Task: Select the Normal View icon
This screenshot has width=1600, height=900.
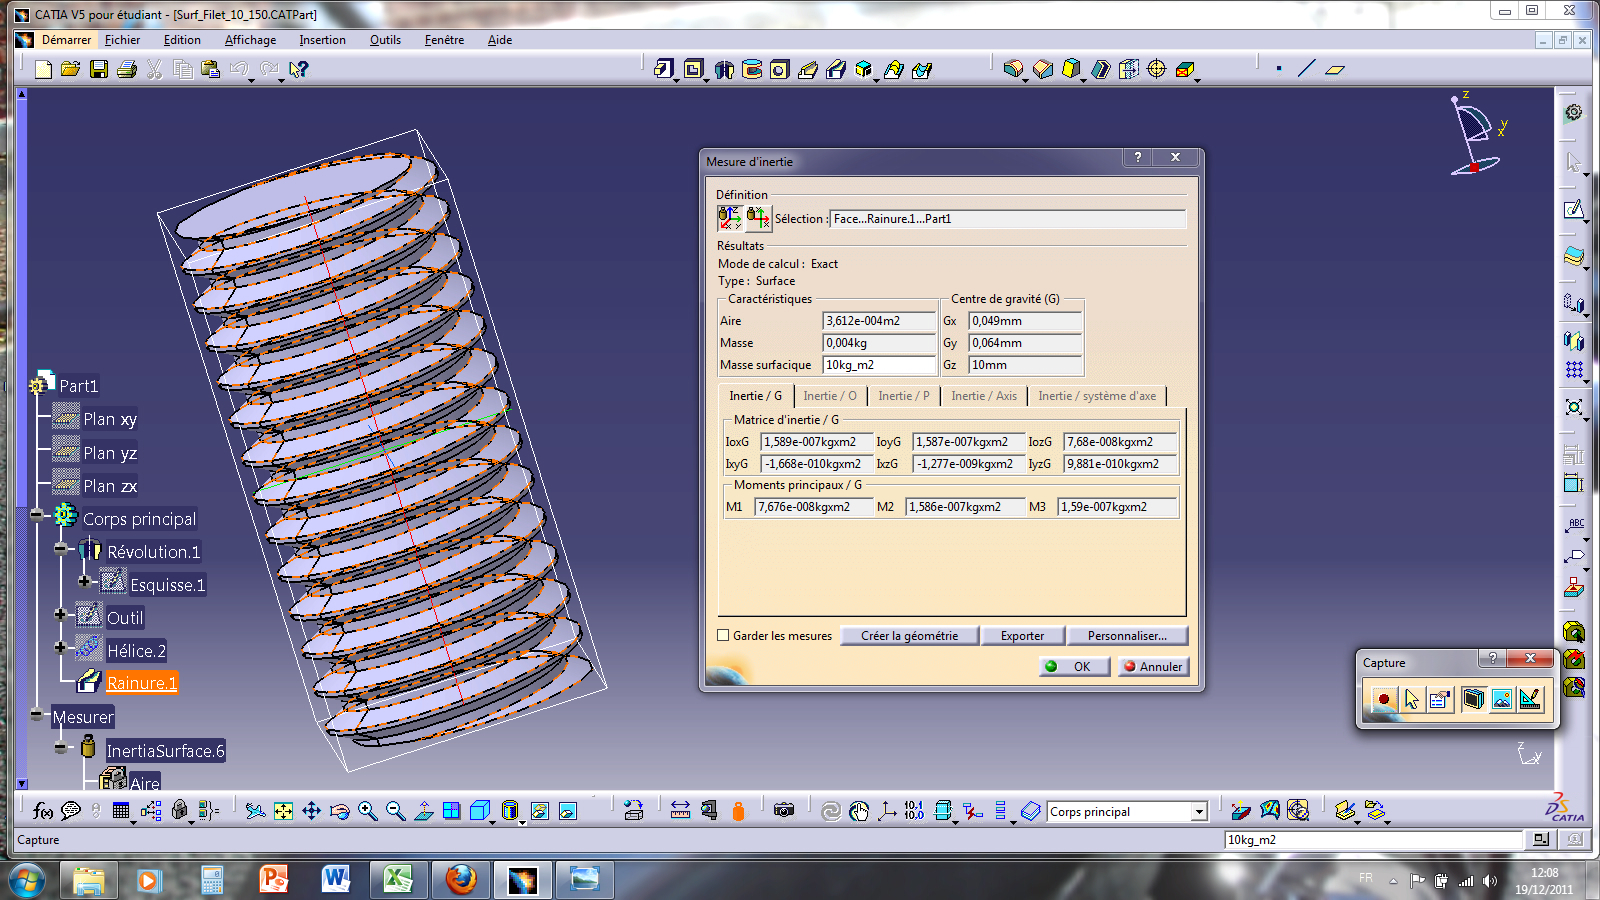Action: click(x=424, y=811)
